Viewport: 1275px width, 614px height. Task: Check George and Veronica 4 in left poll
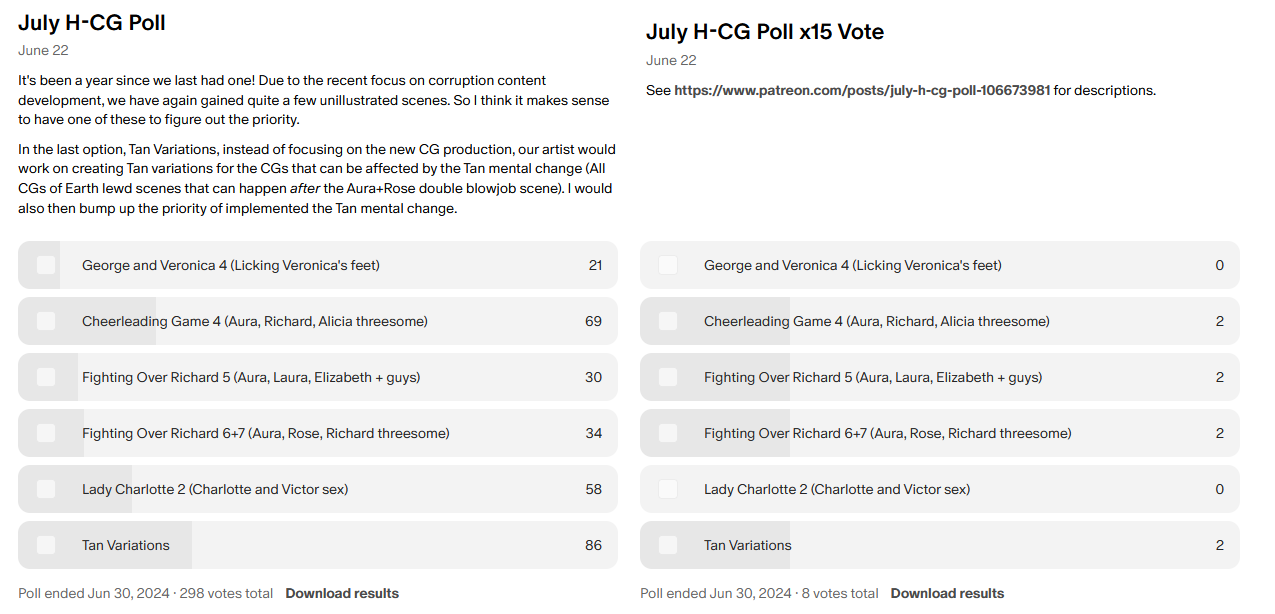(46, 265)
